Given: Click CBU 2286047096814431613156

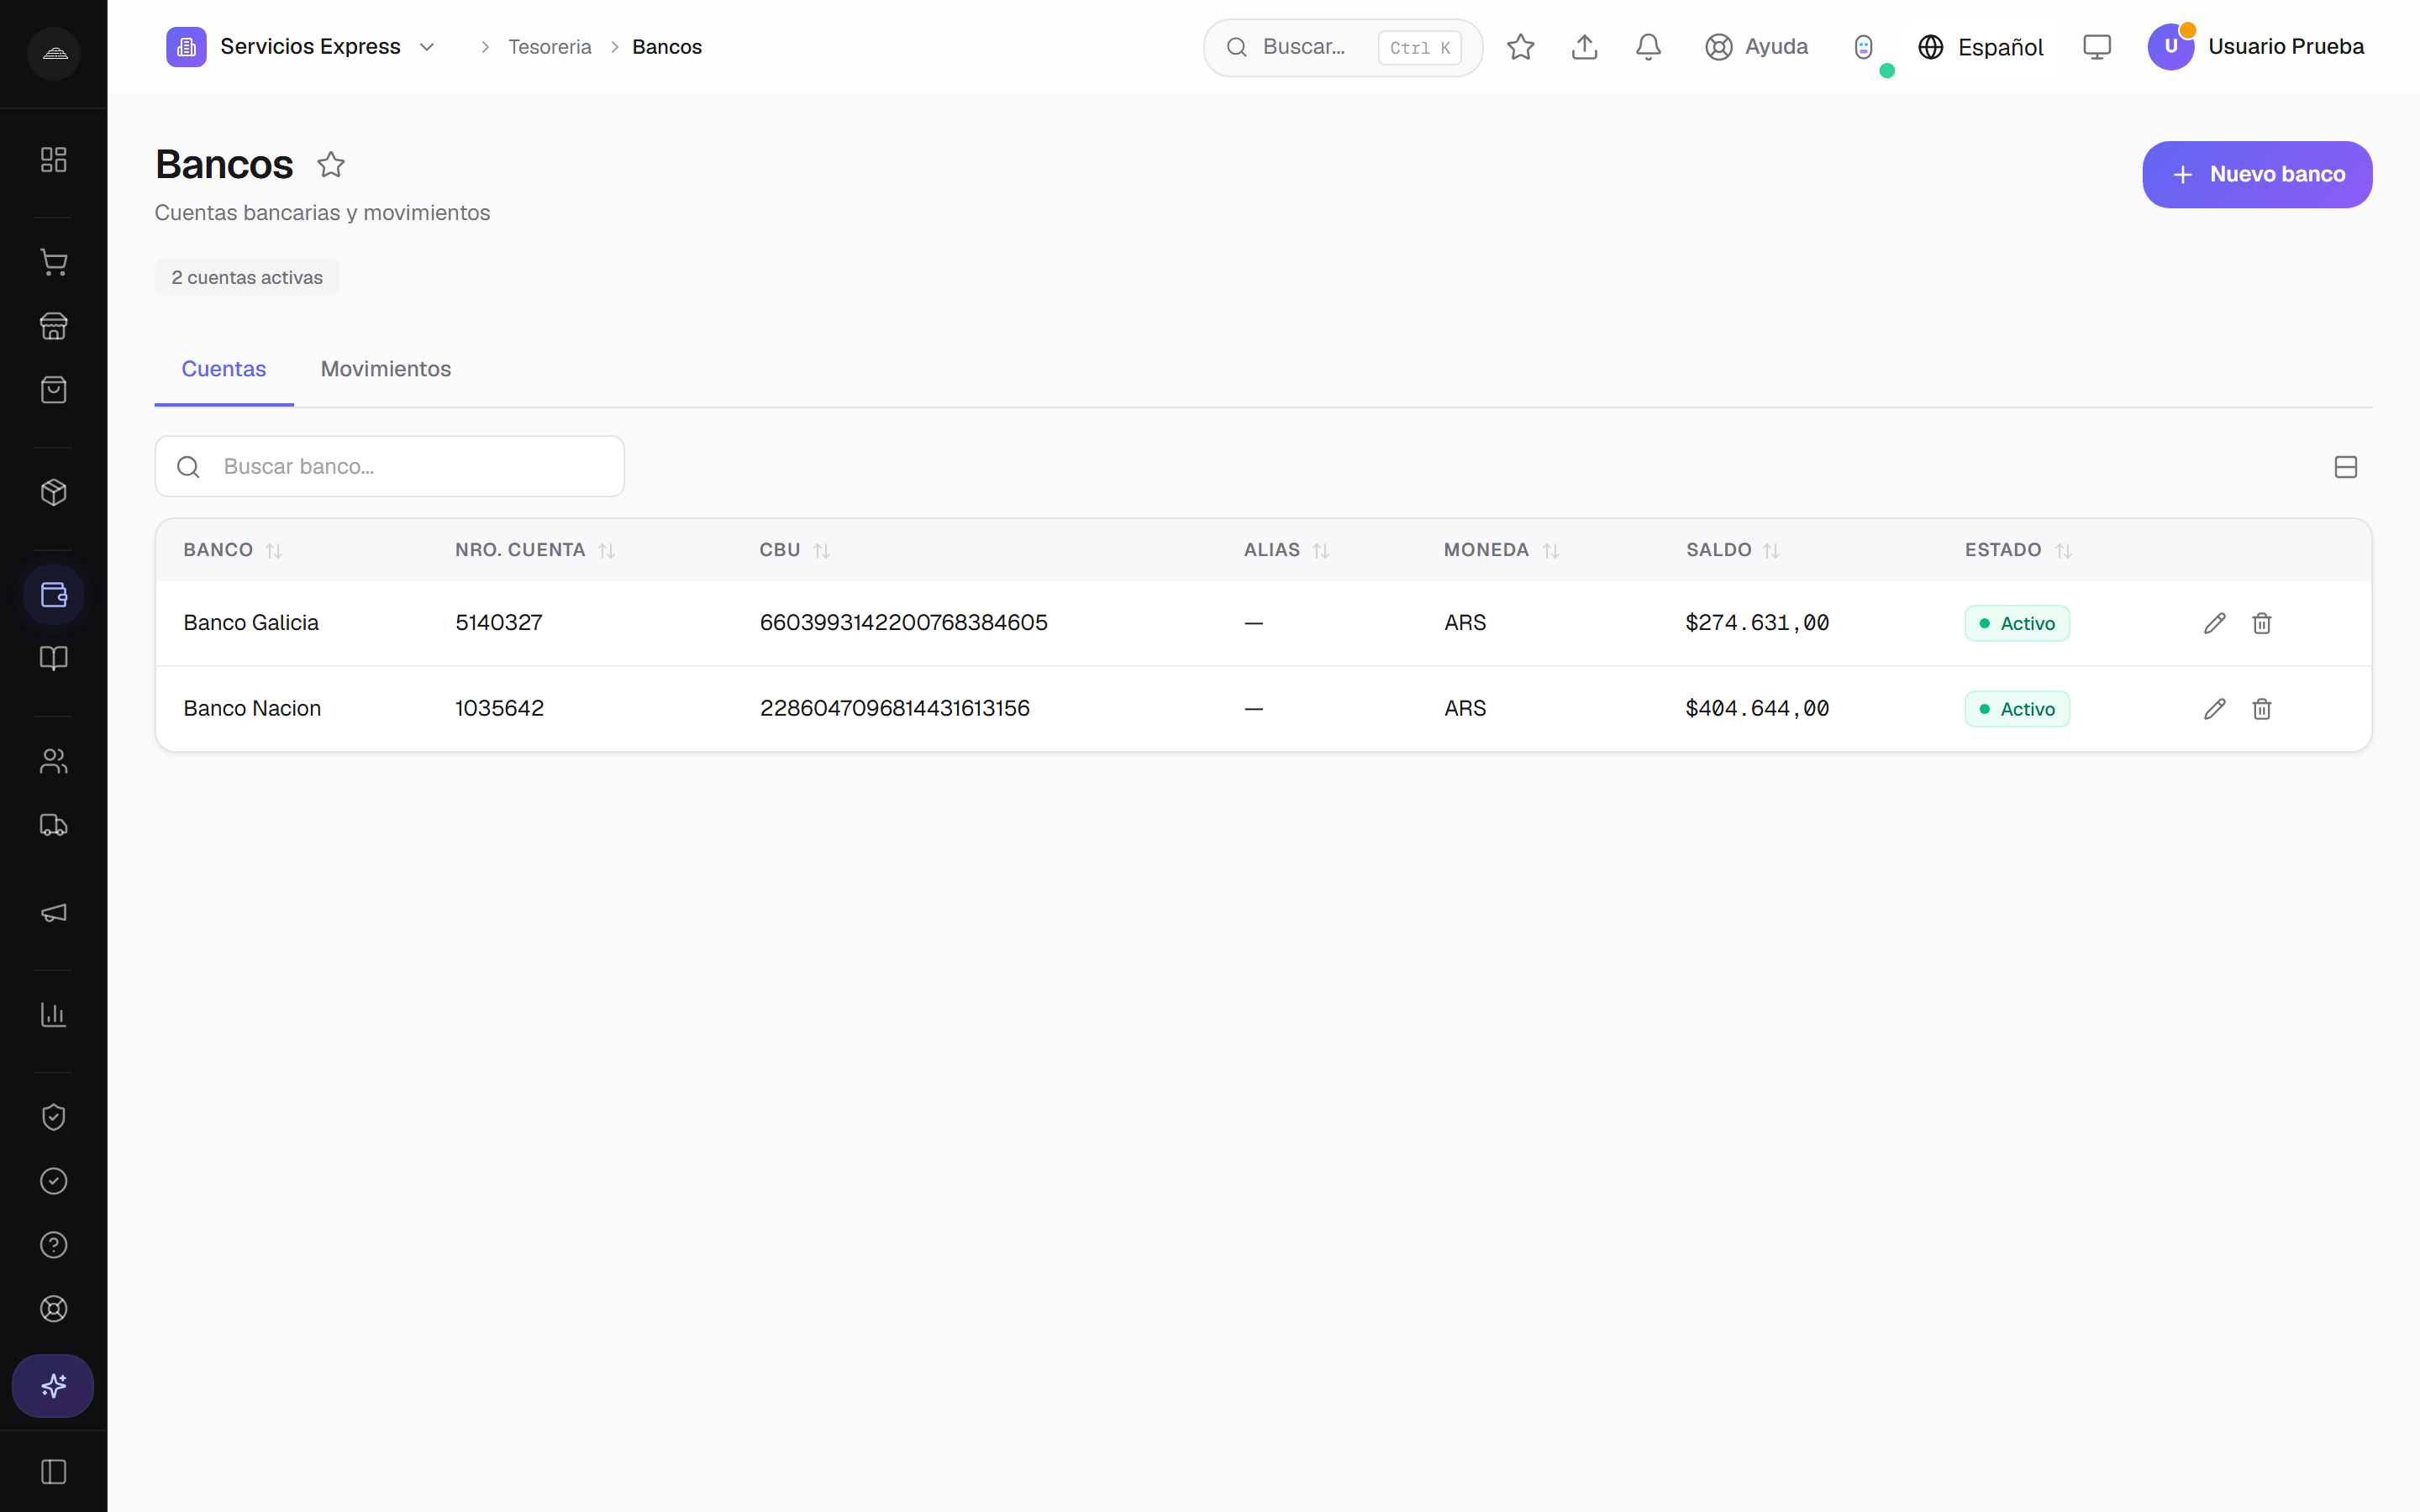Looking at the screenshot, I should pyautogui.click(x=895, y=708).
